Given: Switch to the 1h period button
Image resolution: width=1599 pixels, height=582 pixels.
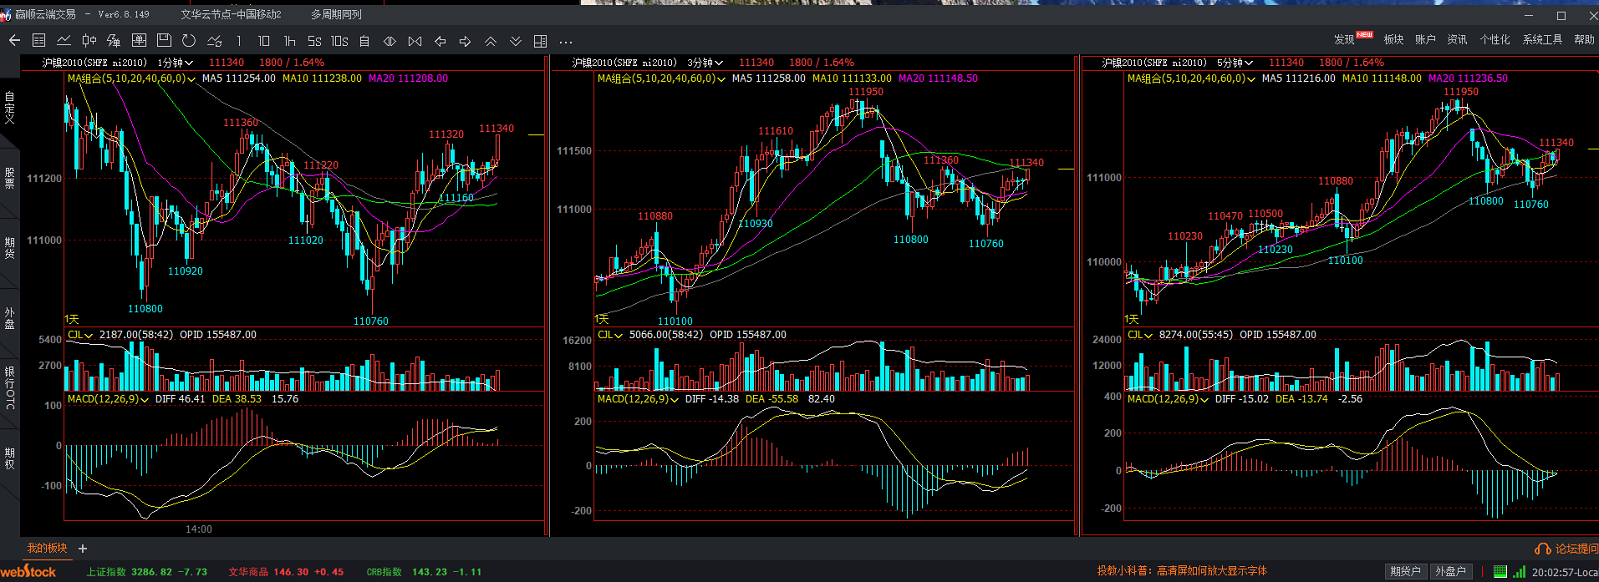Looking at the screenshot, I should (x=289, y=41).
